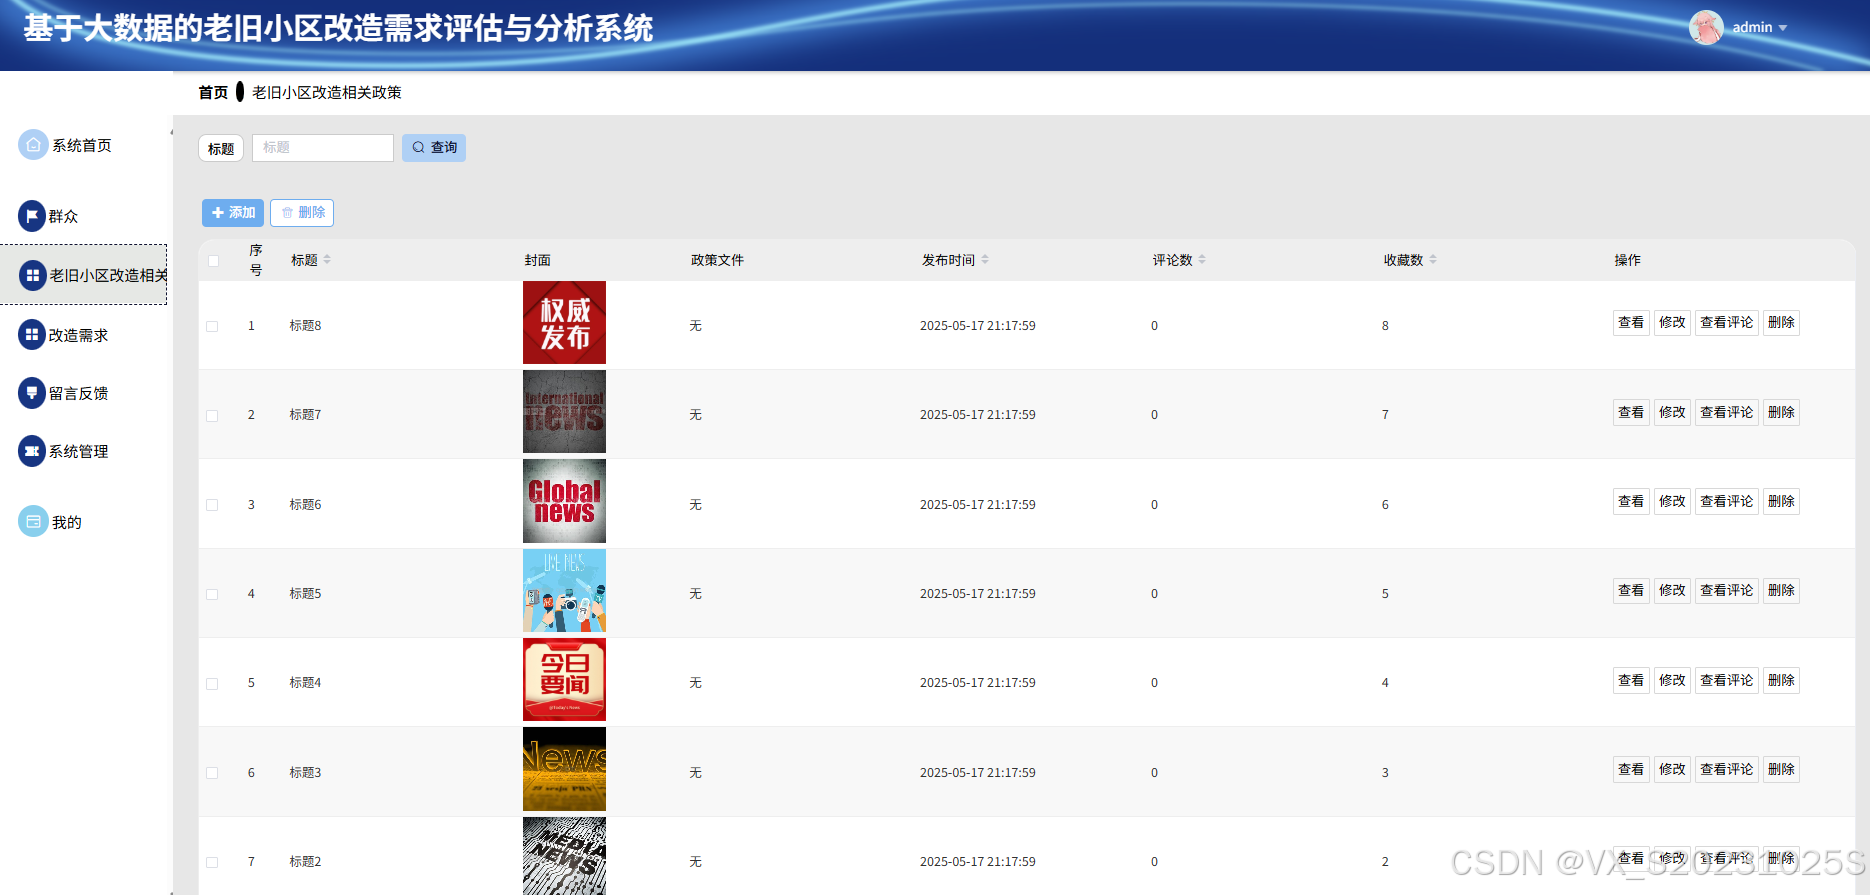This screenshot has height=895, width=1870.
Task: Click the 系统首页 home icon in sidebar
Action: coord(33,145)
